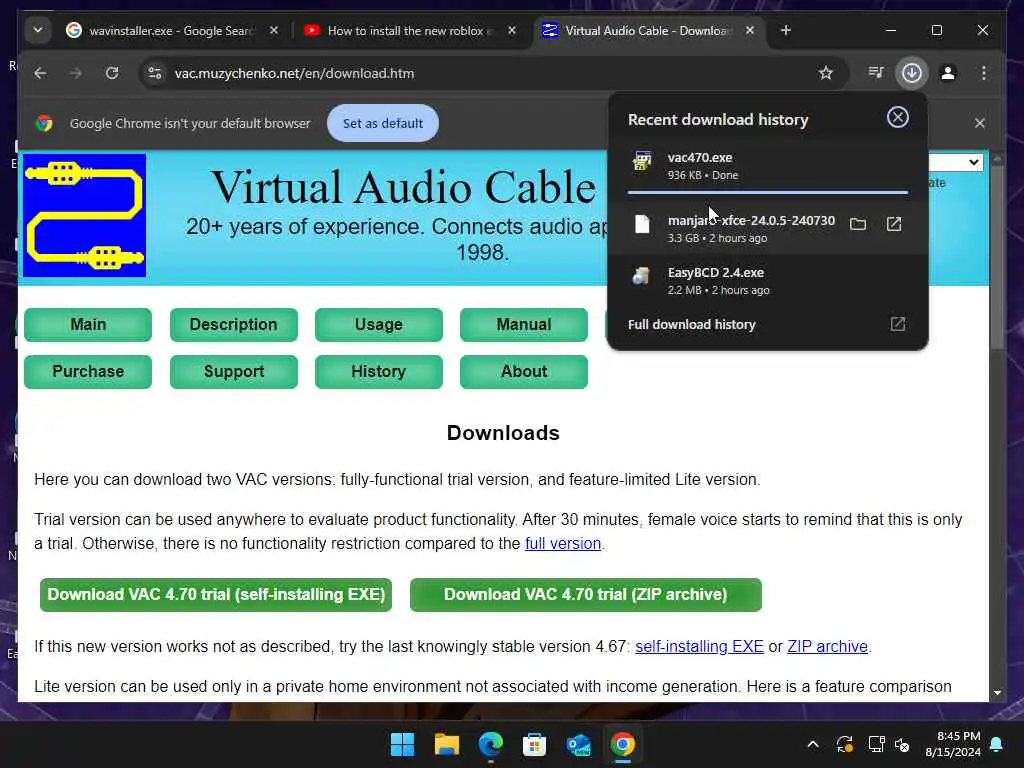Launch Microsoft Edge from the taskbar

[490, 744]
